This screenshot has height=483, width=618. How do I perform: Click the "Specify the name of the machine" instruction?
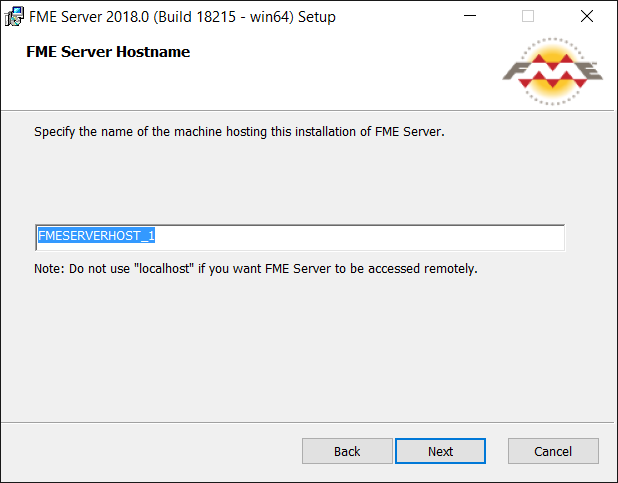[239, 132]
